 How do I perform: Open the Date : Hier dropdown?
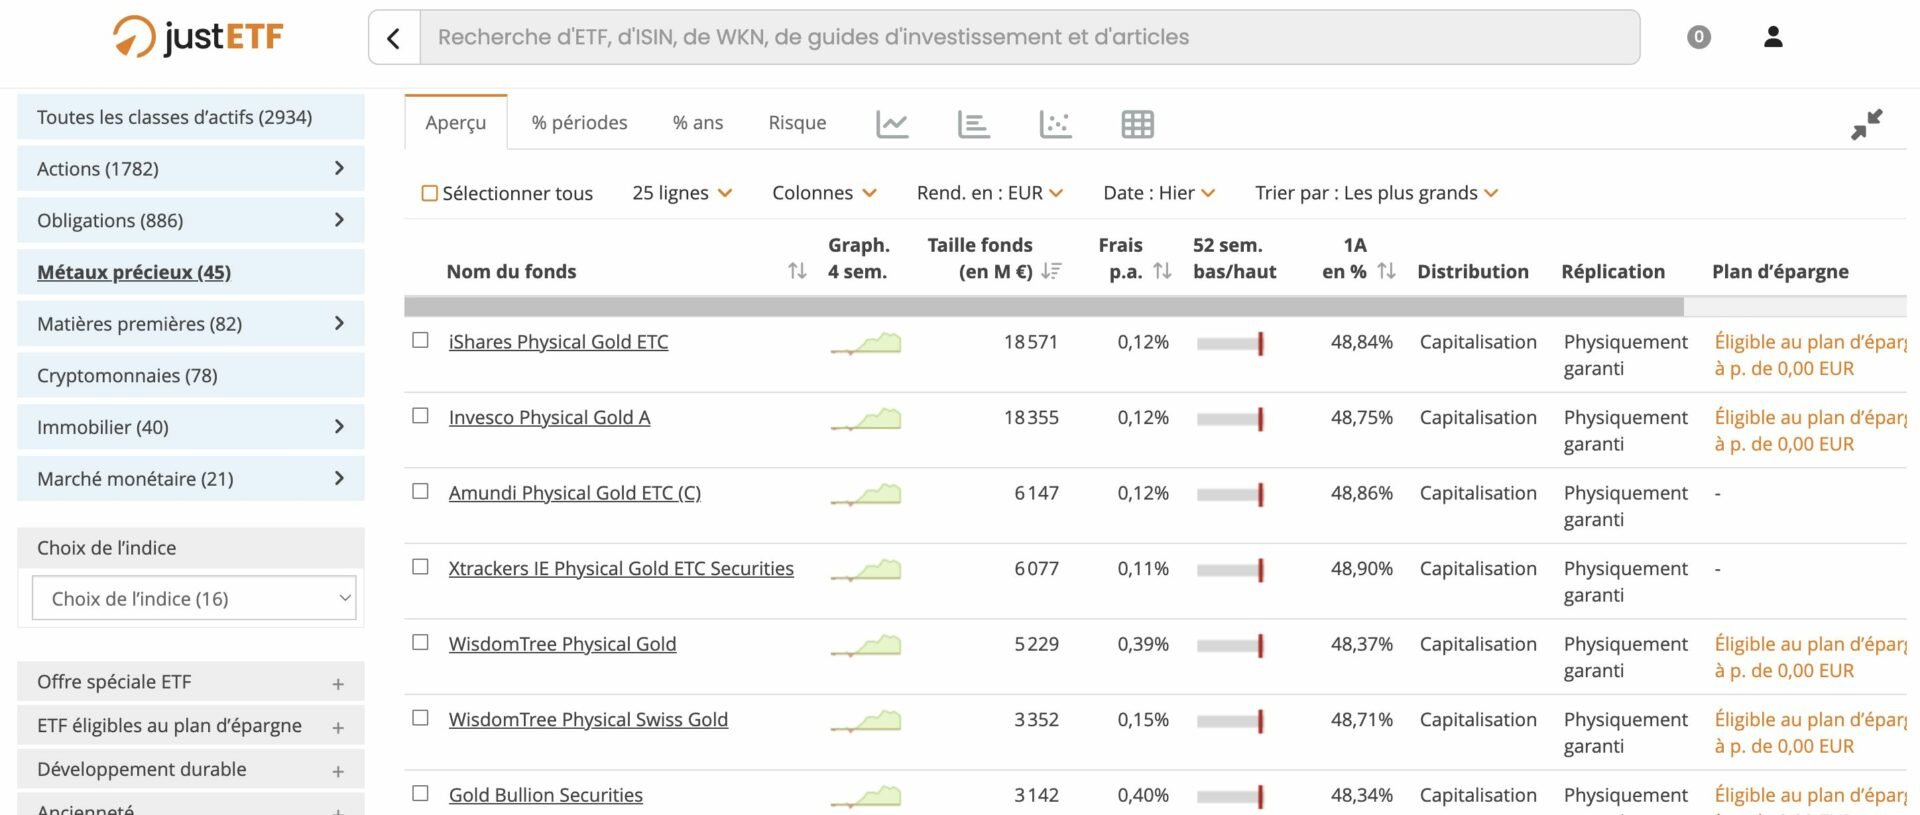(1159, 193)
